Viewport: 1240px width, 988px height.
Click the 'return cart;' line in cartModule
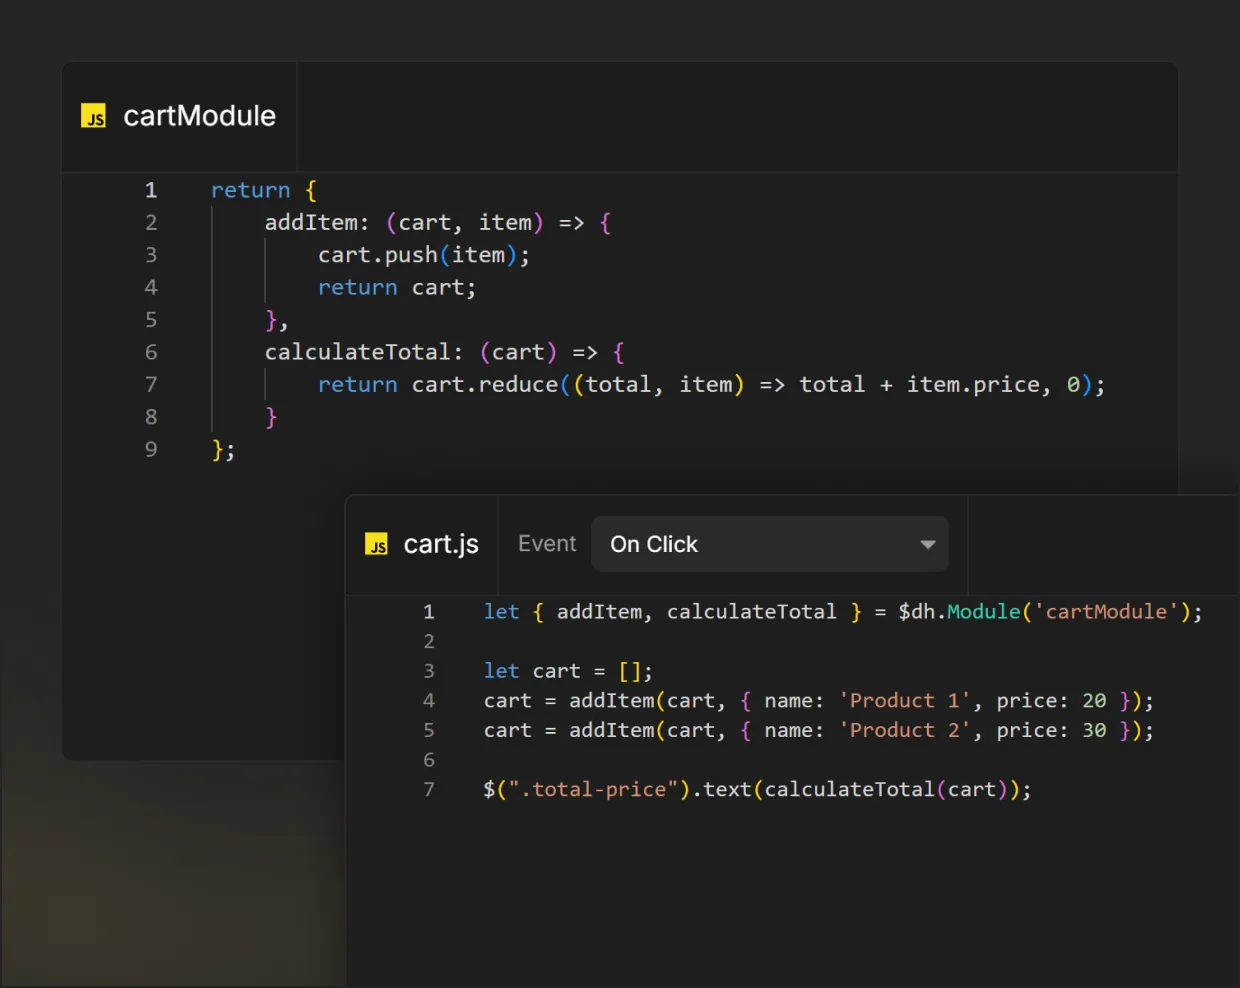(397, 287)
